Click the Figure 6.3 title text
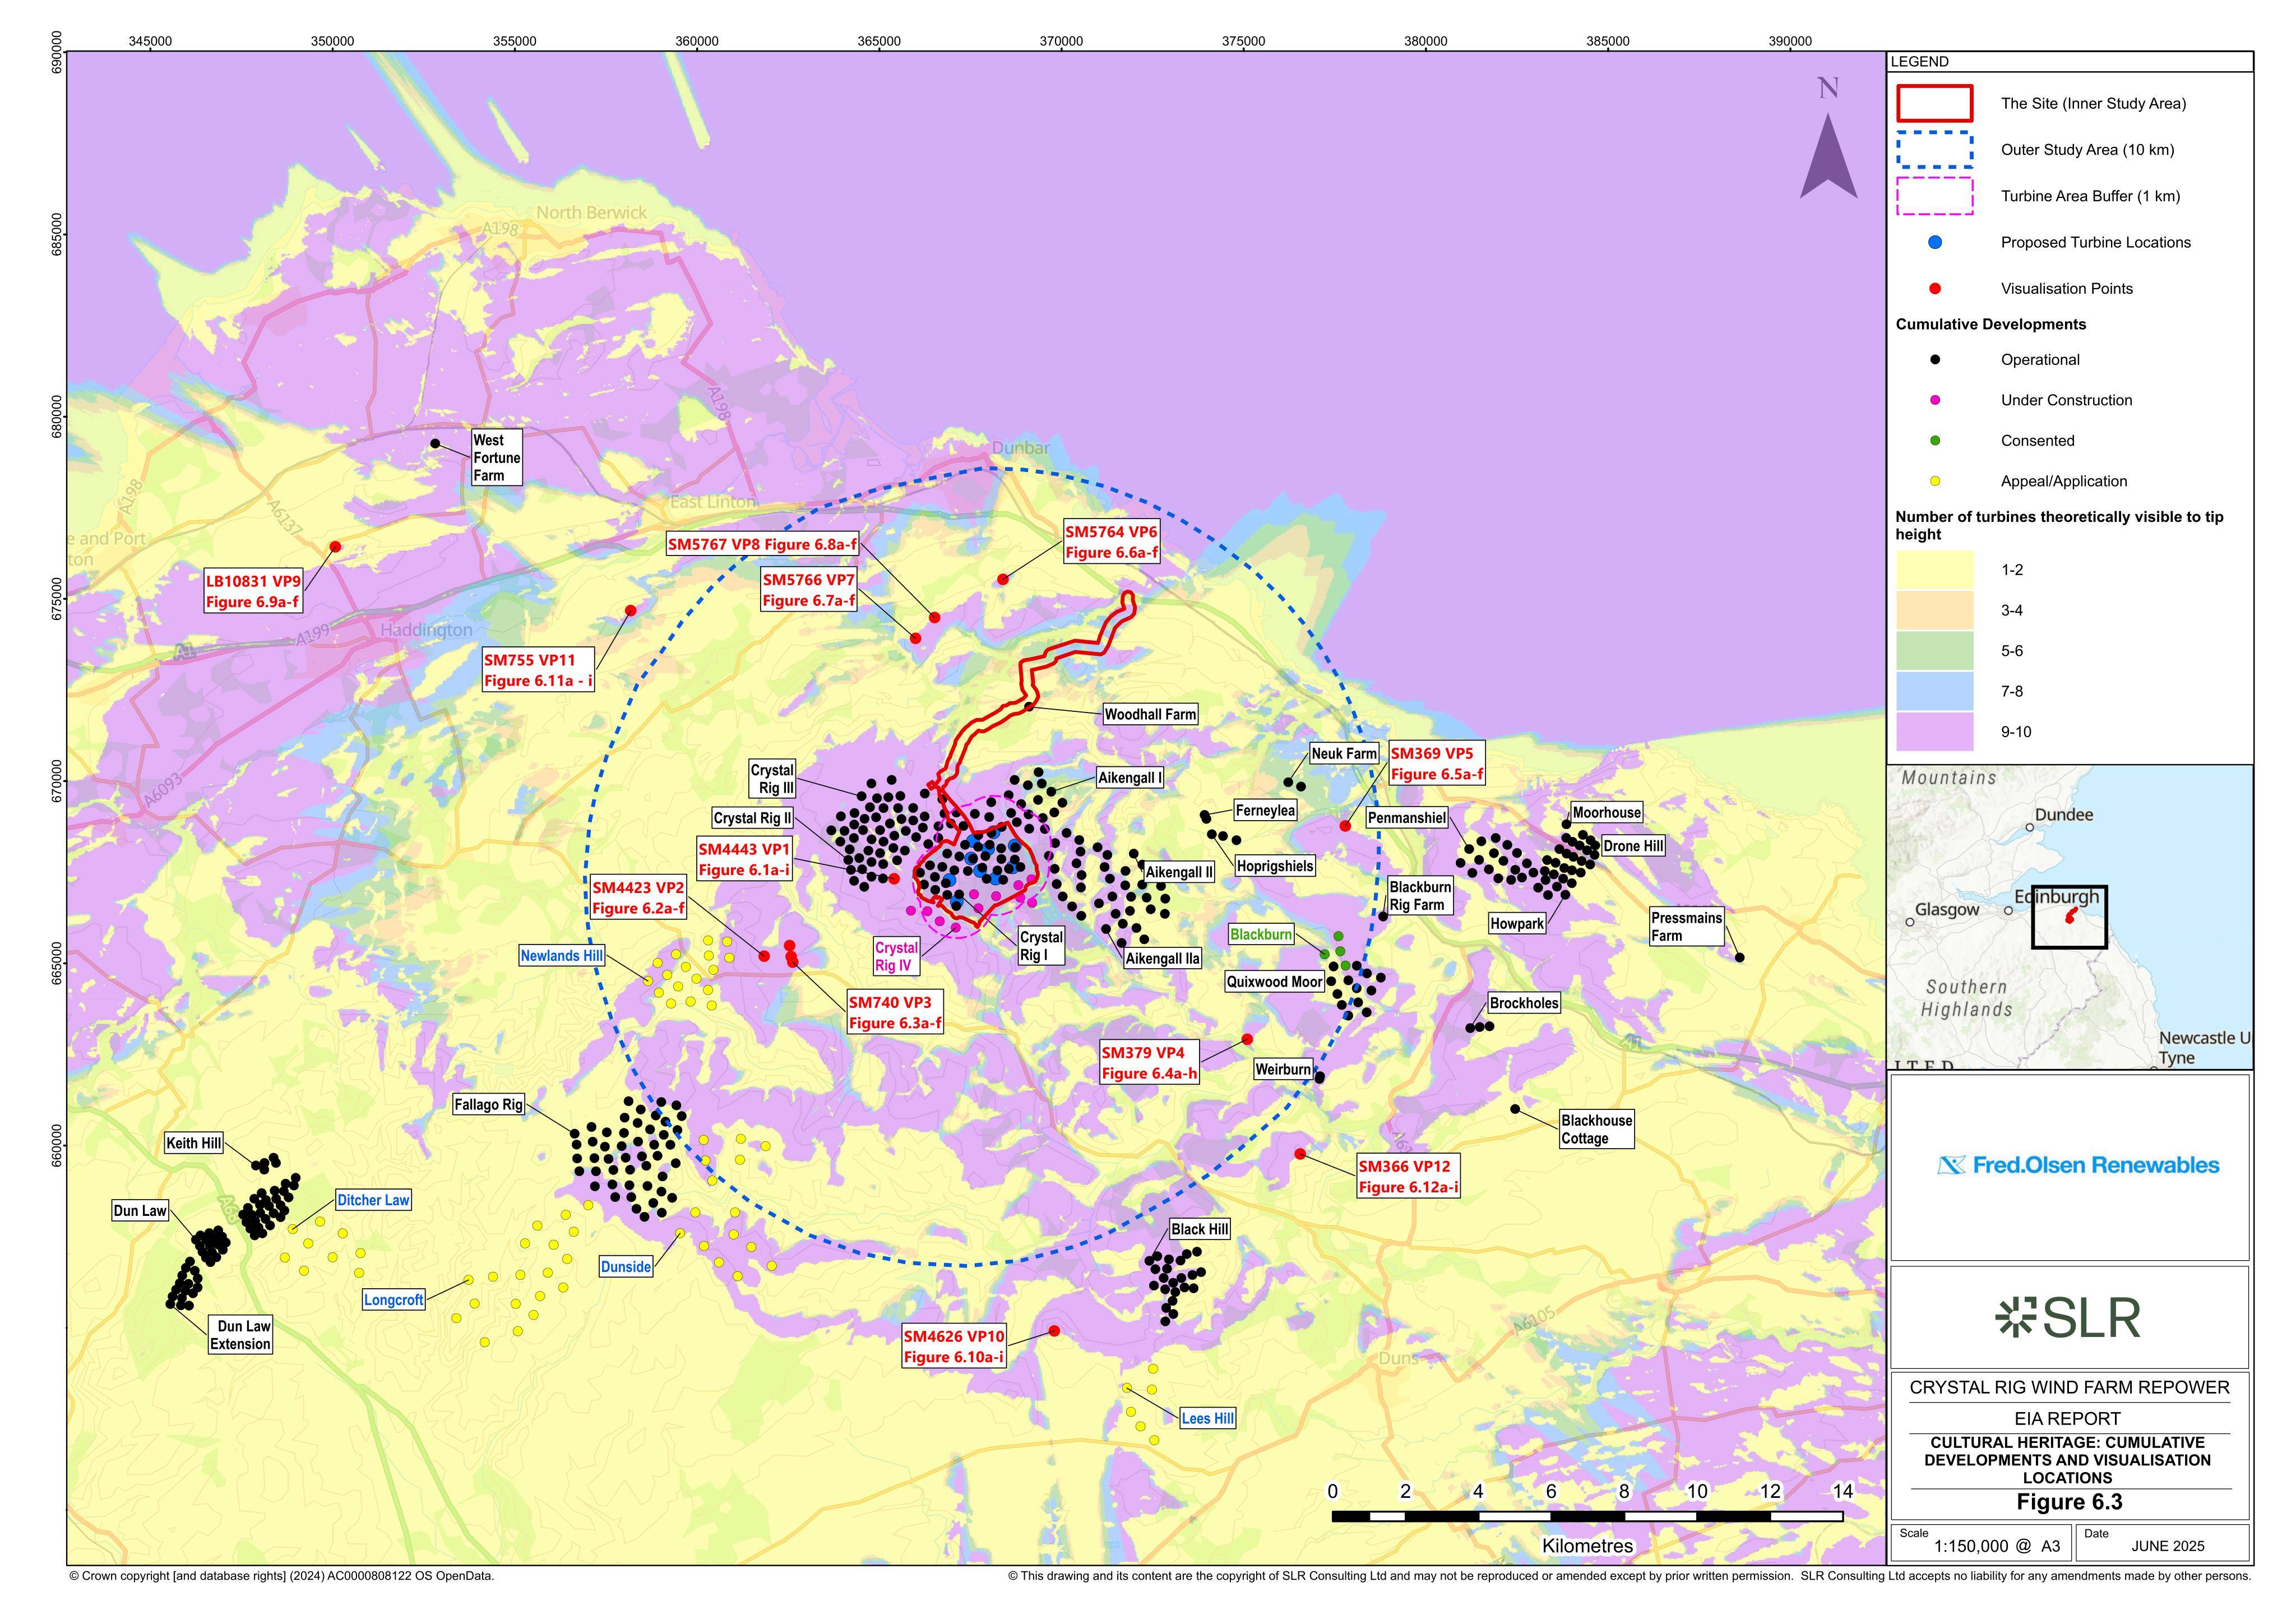The image size is (2296, 1624). click(2069, 1502)
